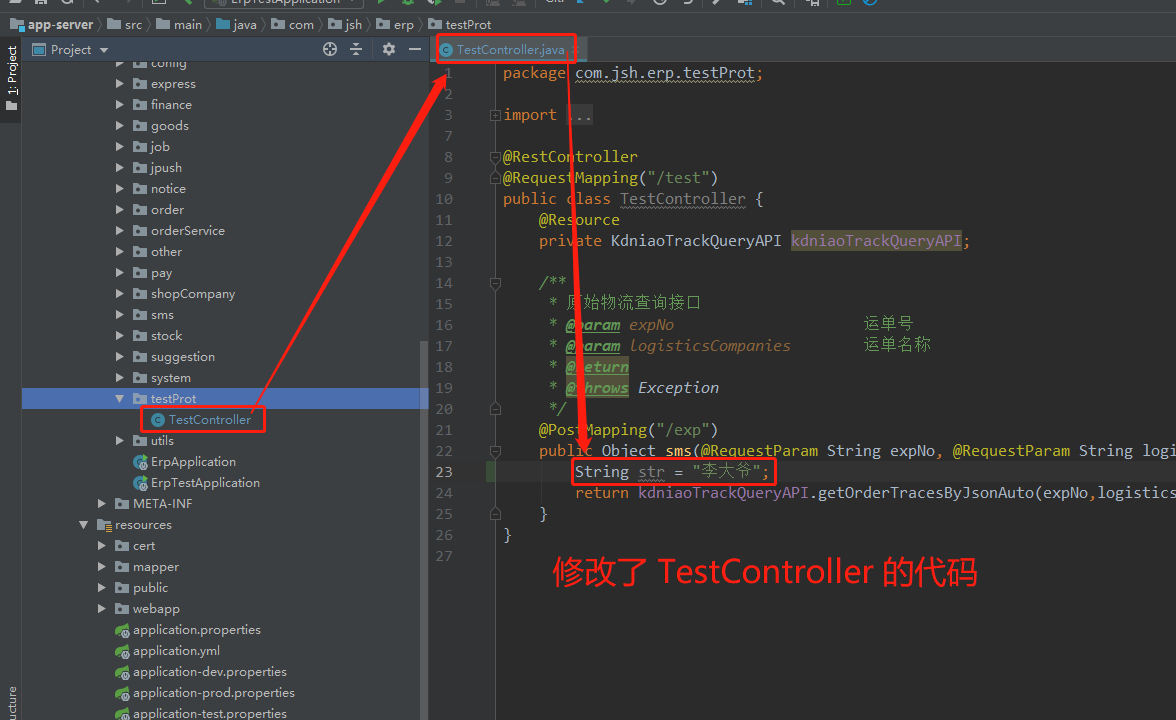The height and width of the screenshot is (720, 1176).
Task: Expand the finance folder
Action: coord(120,105)
